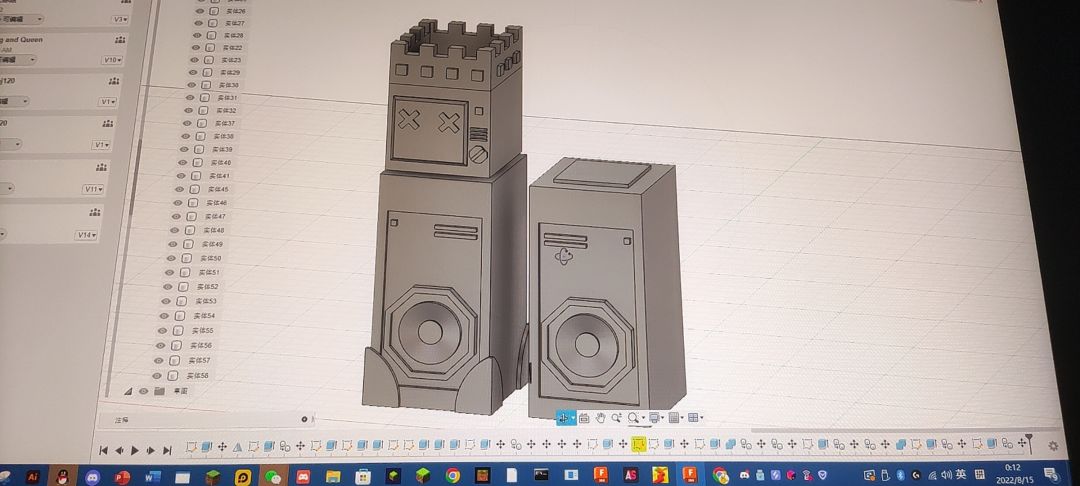Screen dimensions: 1080x486
Task: Step back one timeline feature
Action: [x=119, y=450]
